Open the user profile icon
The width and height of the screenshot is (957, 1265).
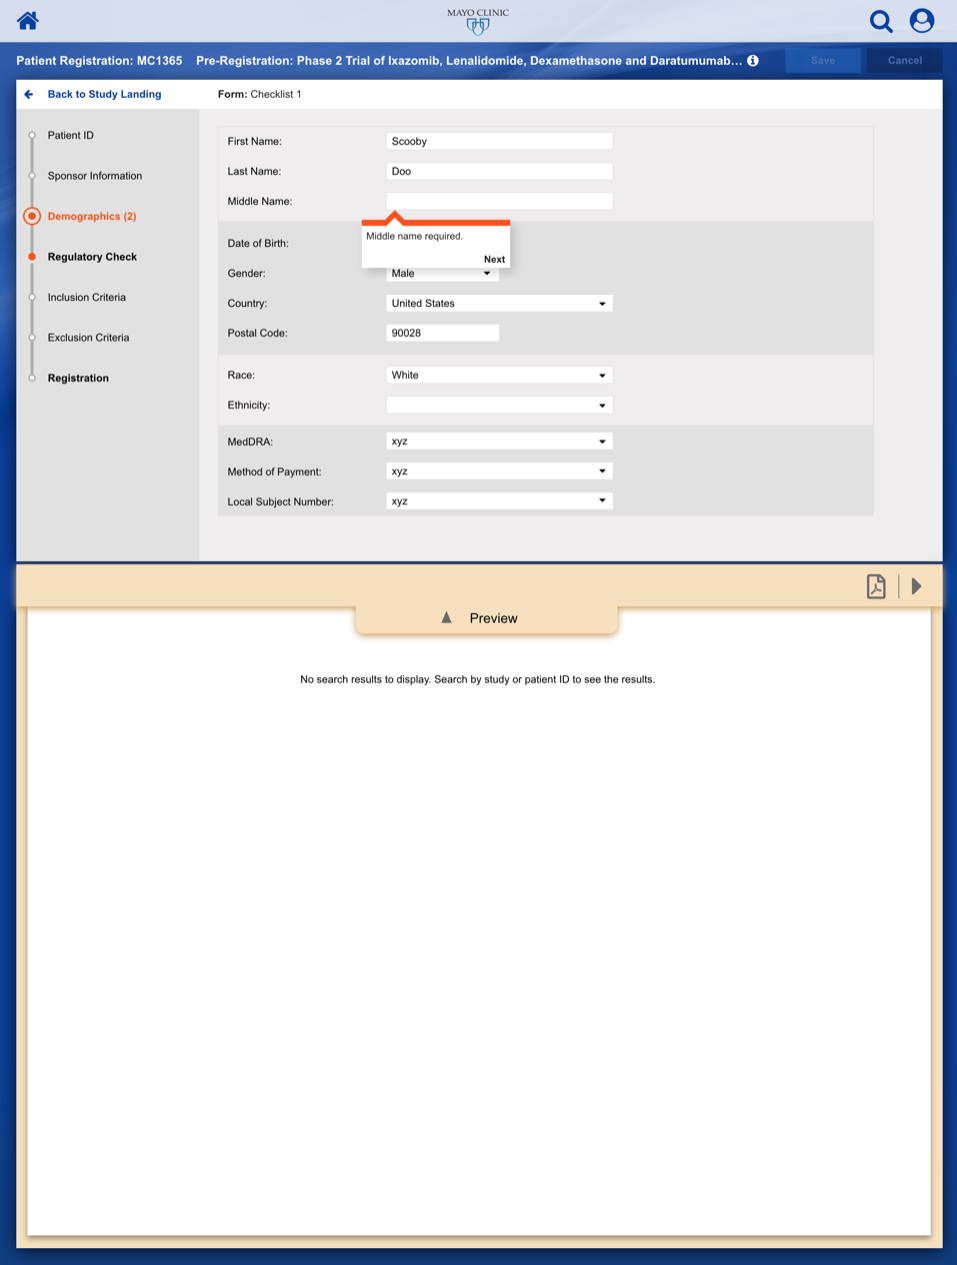[x=922, y=21]
